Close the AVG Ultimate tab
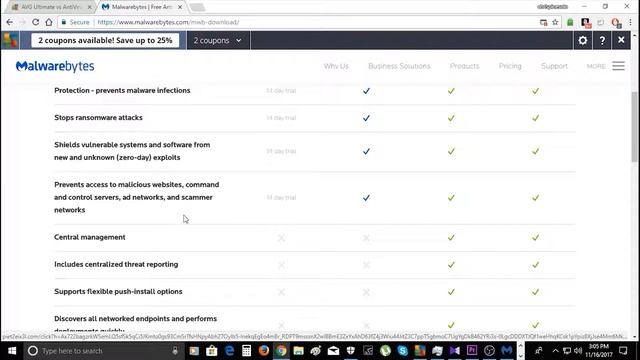The width and height of the screenshot is (640, 360). 89,7
